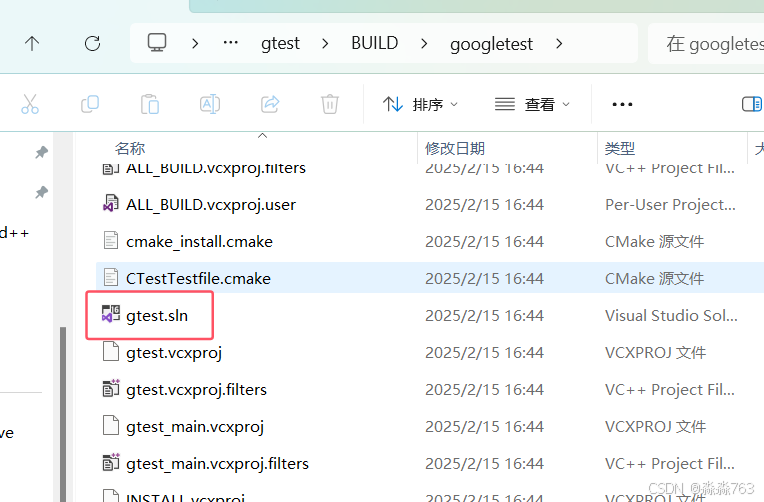Click navigation pane vertical scrollbar
The height and width of the screenshot is (502, 764).
pos(63,414)
